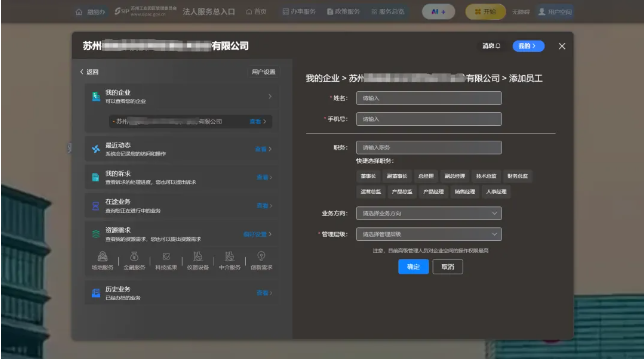Choose the 财务总监 quick position tag
The image size is (644, 360).
[x=518, y=176]
